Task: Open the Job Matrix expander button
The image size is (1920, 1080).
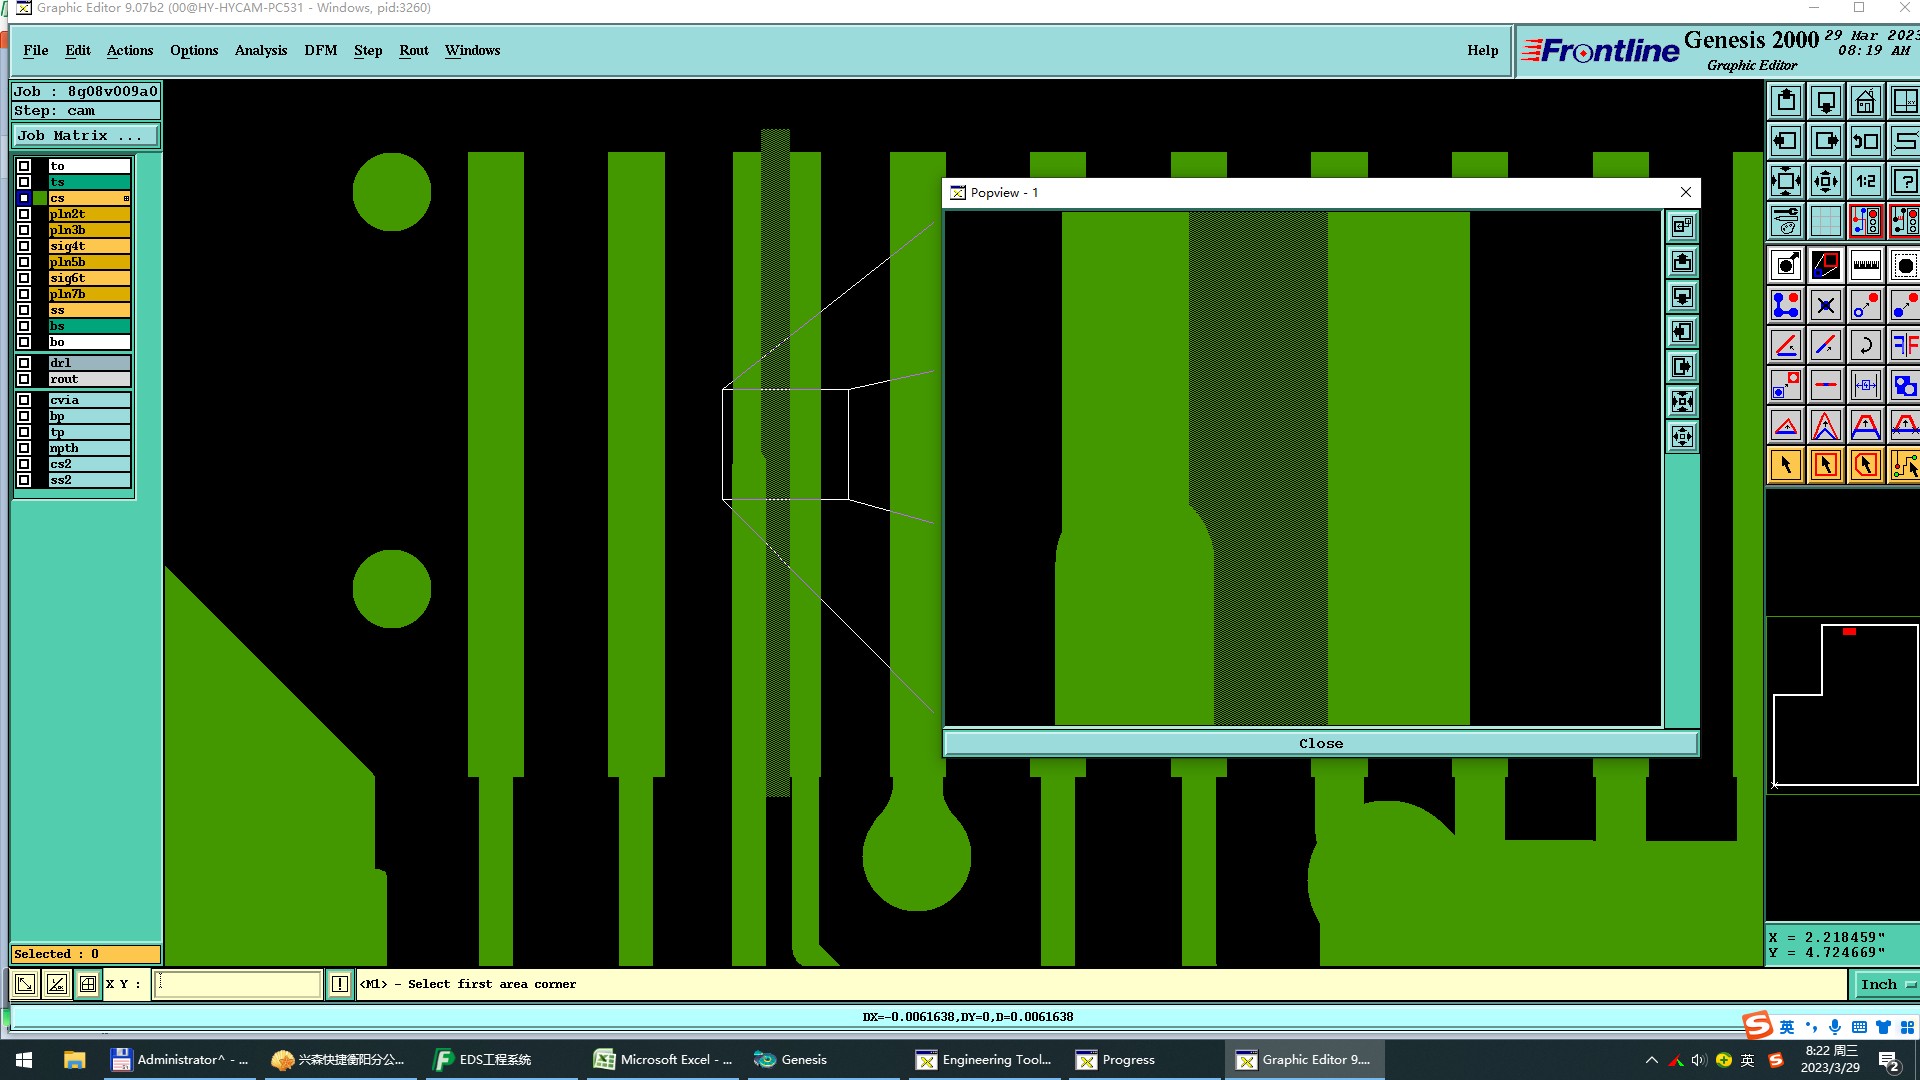Action: click(85, 136)
